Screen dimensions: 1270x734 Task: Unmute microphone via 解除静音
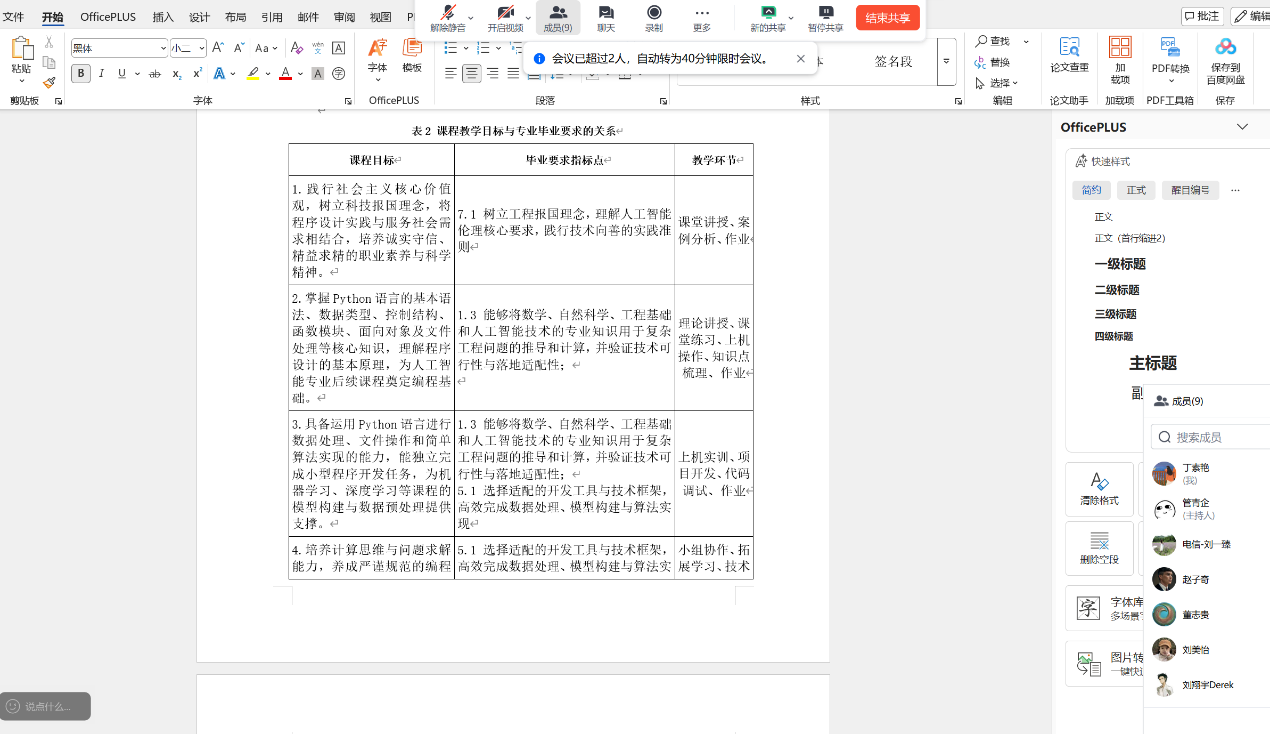coord(447,18)
